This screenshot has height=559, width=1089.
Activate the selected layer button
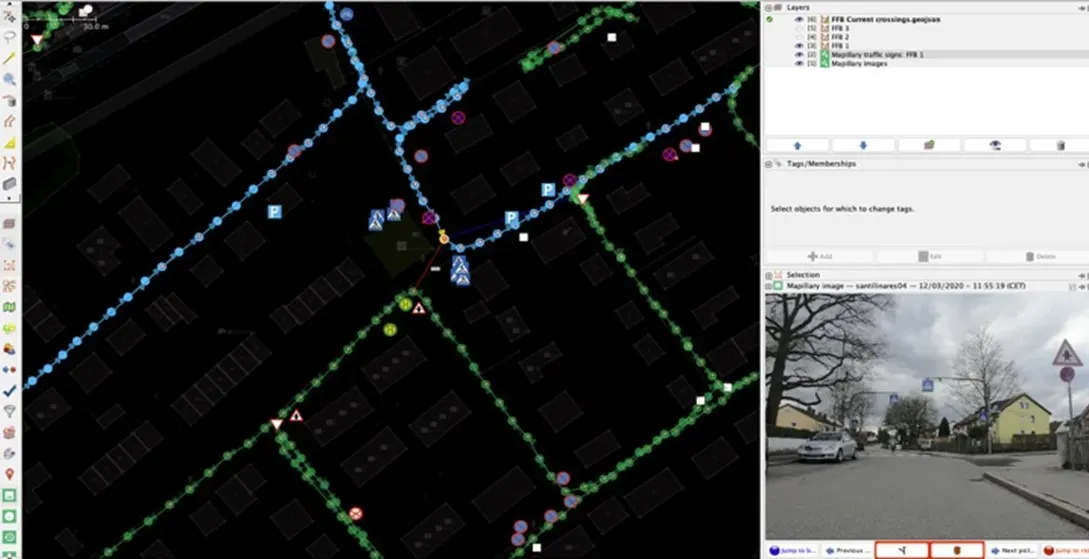929,145
